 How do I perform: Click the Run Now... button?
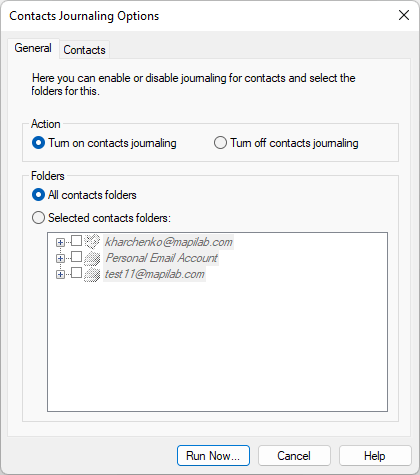point(213,456)
